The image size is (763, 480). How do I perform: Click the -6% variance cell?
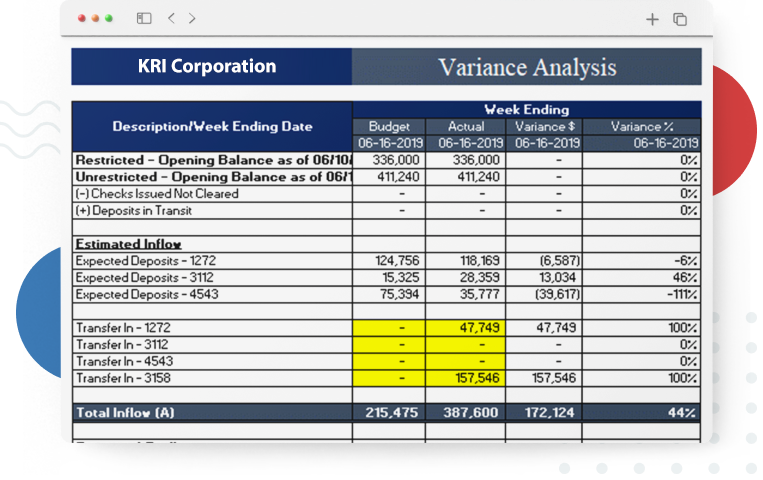coord(642,260)
